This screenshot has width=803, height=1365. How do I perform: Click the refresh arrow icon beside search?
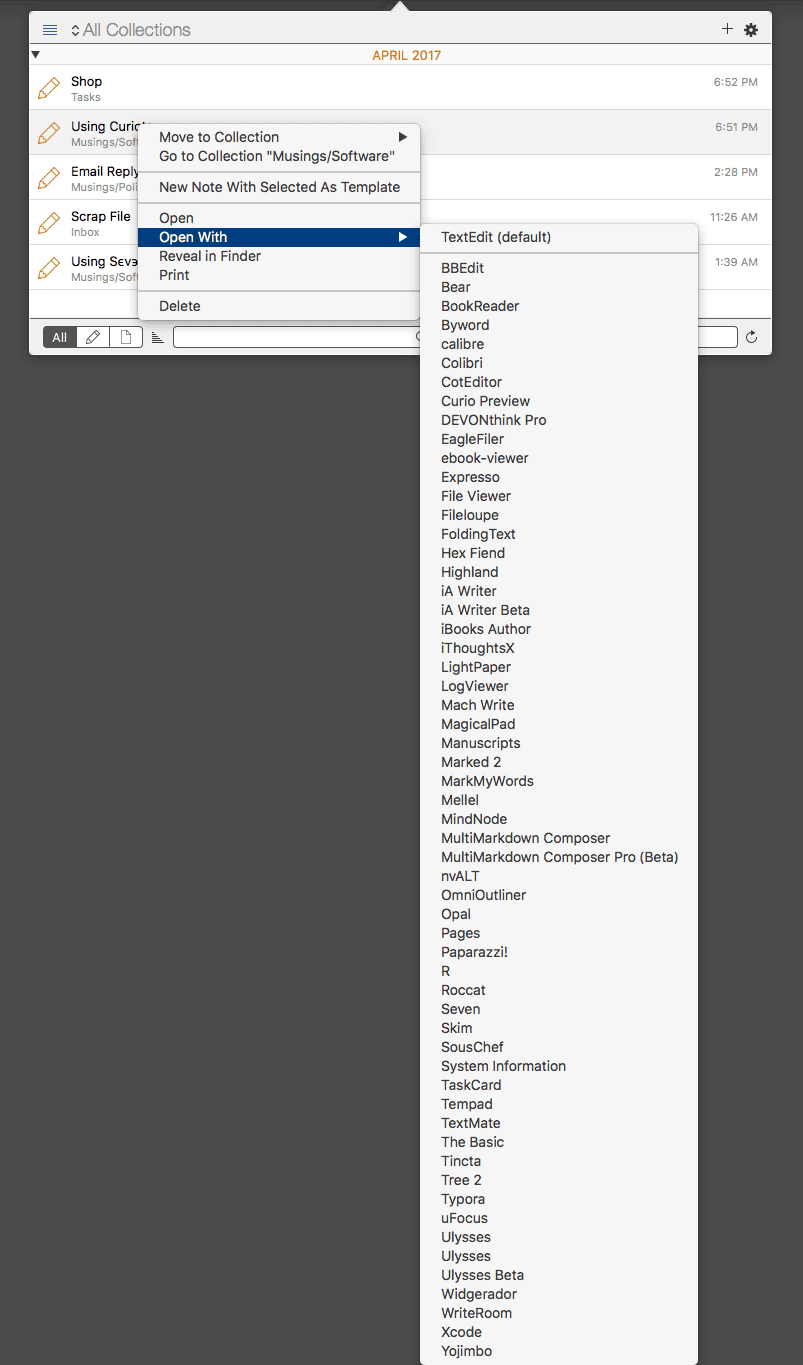point(752,337)
